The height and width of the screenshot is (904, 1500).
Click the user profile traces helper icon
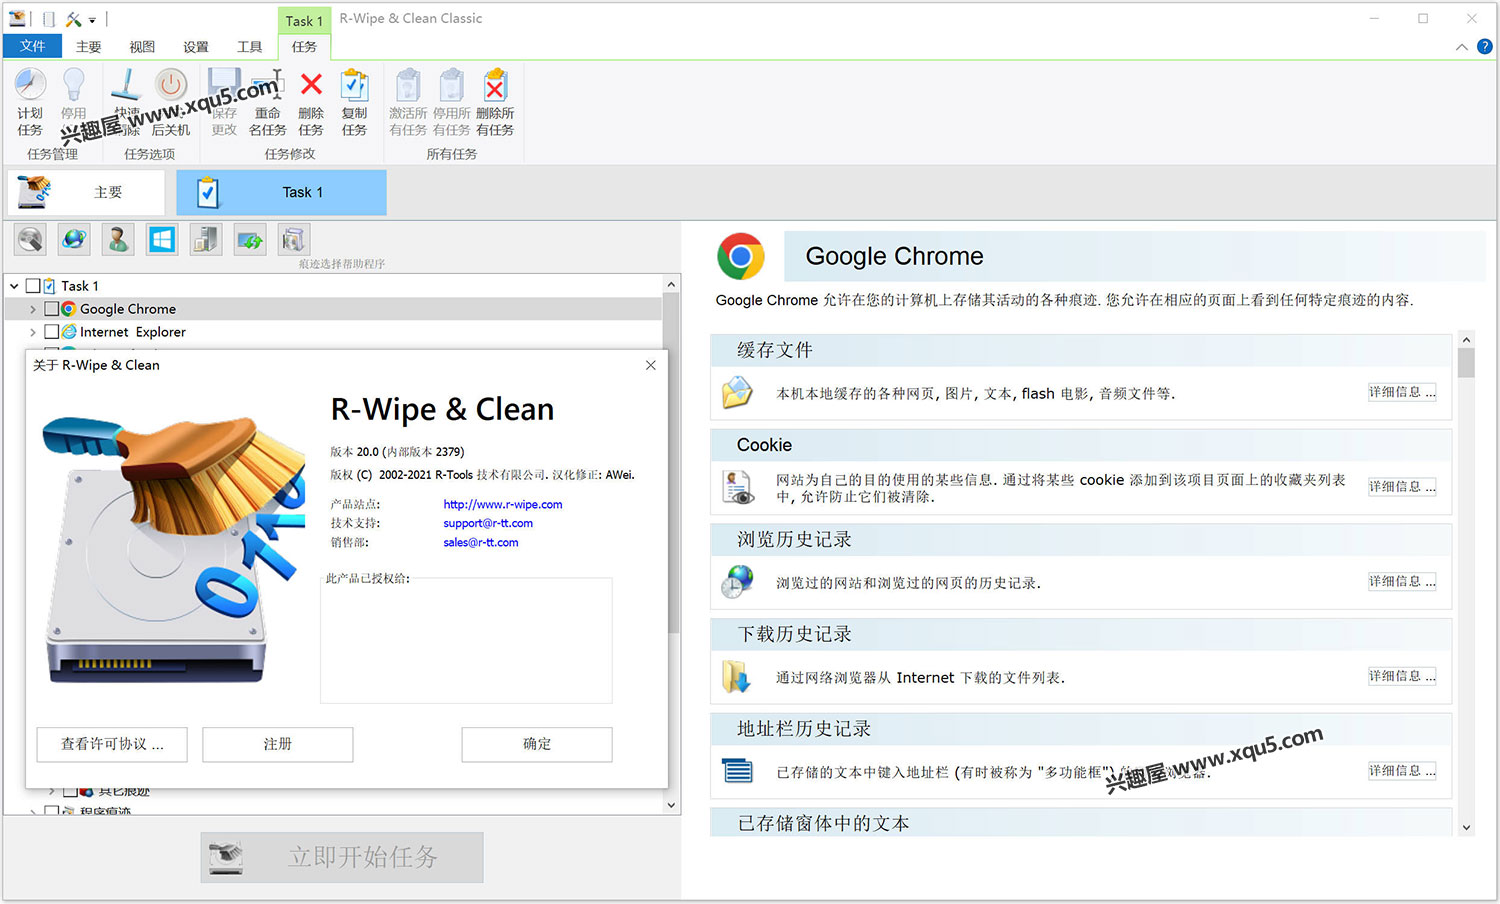[x=118, y=240]
